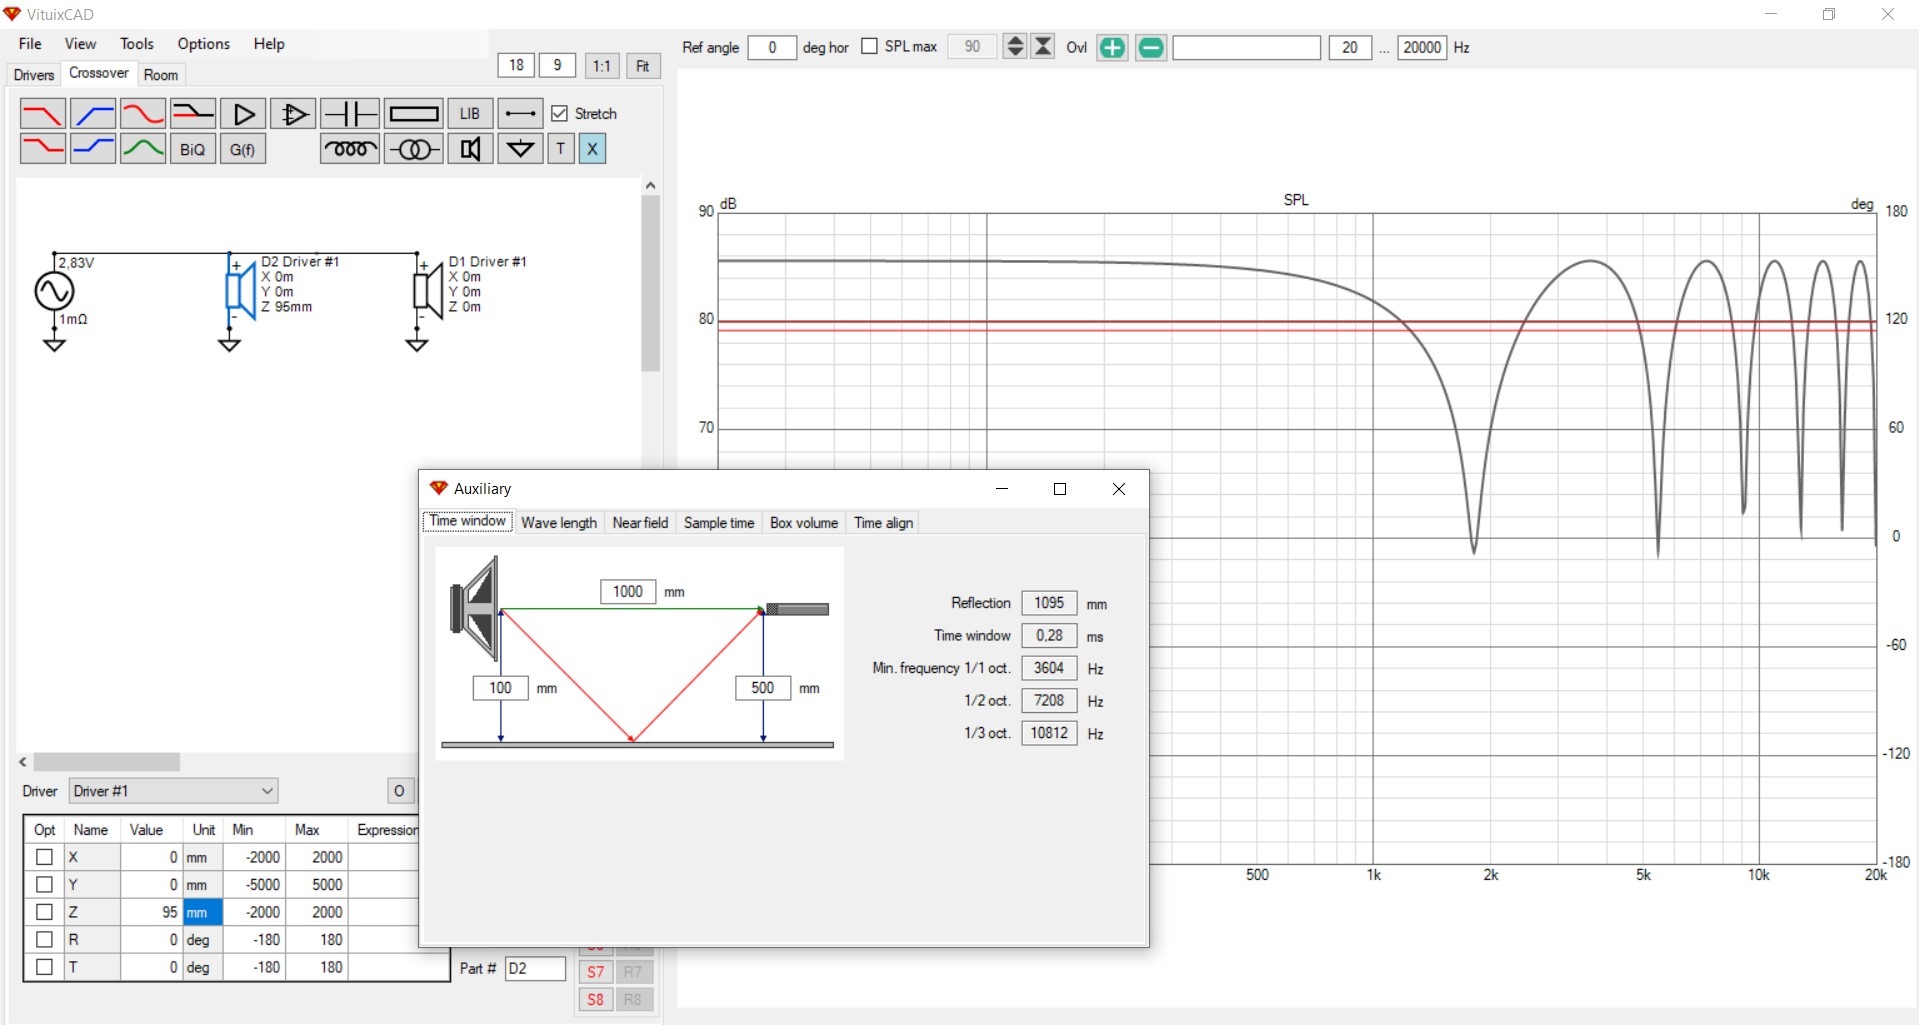Open the Options menu
The width and height of the screenshot is (1919, 1025).
[x=204, y=44]
